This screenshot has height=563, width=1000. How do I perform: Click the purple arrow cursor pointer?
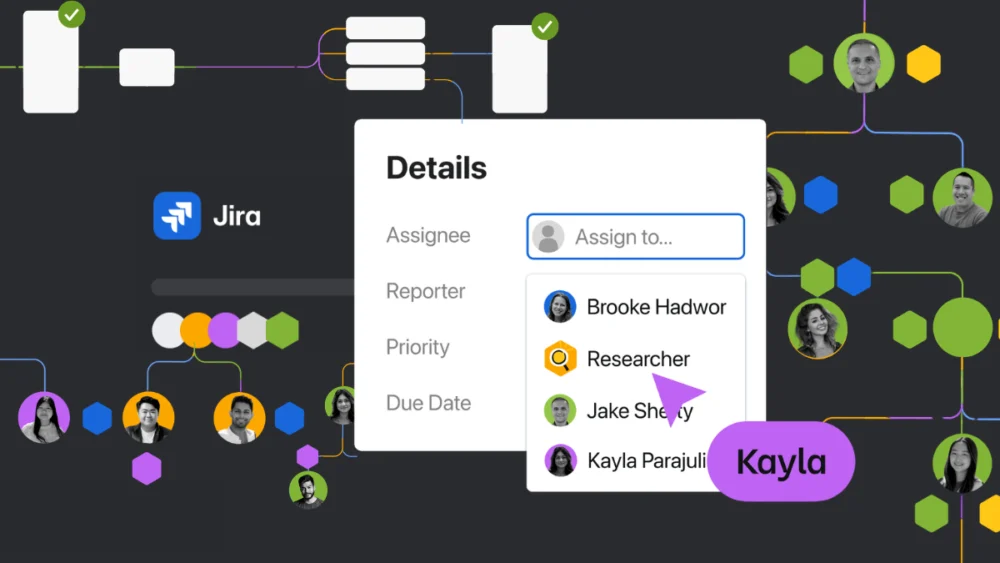[677, 397]
